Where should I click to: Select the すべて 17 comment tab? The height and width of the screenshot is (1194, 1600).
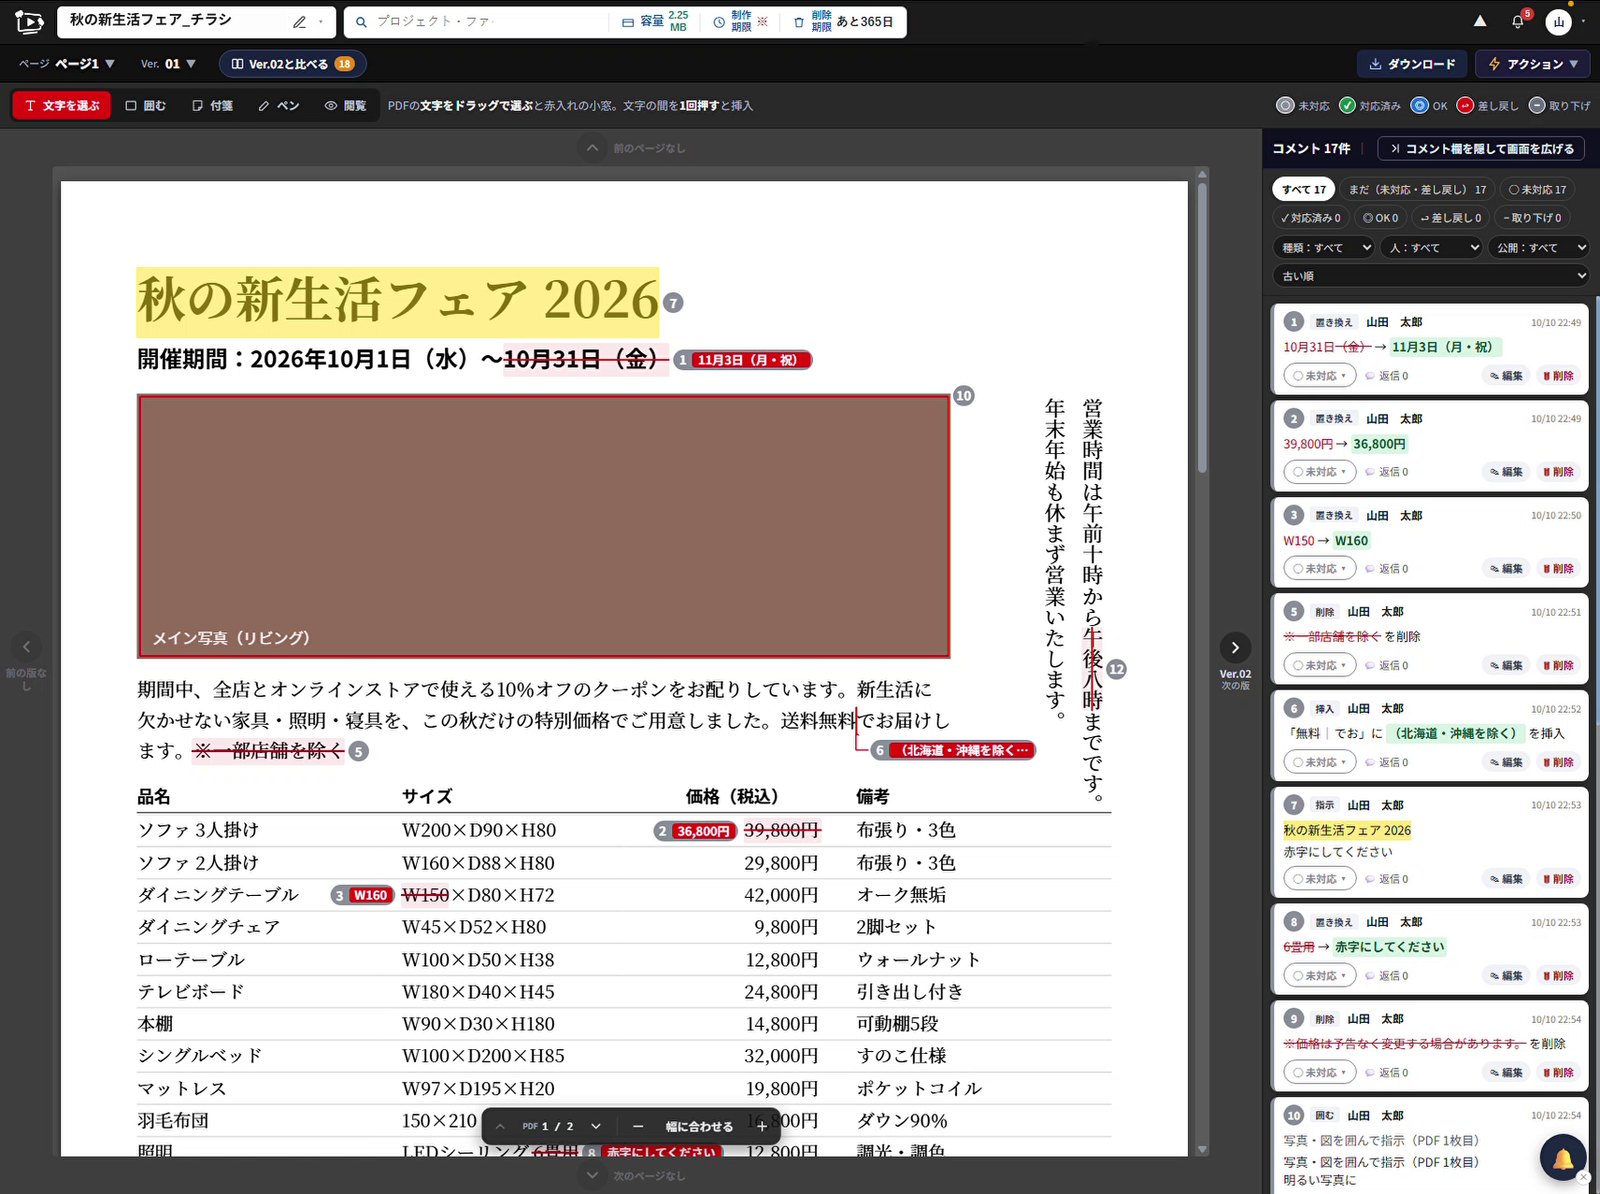pyautogui.click(x=1304, y=189)
